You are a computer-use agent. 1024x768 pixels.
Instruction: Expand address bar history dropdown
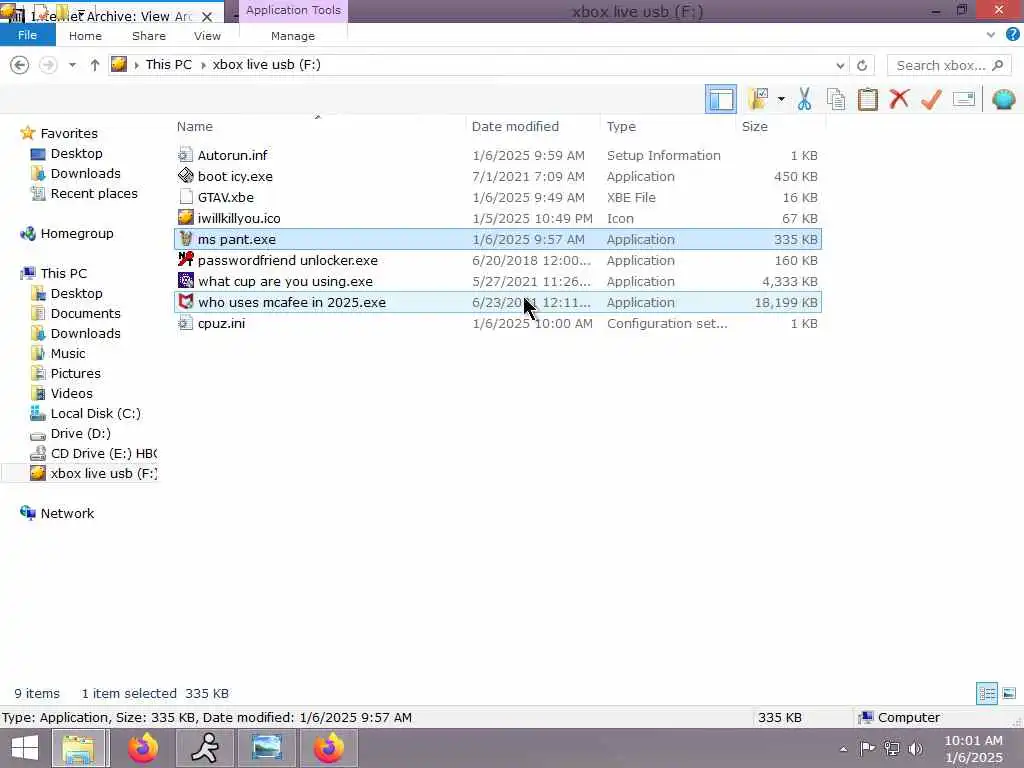[840, 65]
